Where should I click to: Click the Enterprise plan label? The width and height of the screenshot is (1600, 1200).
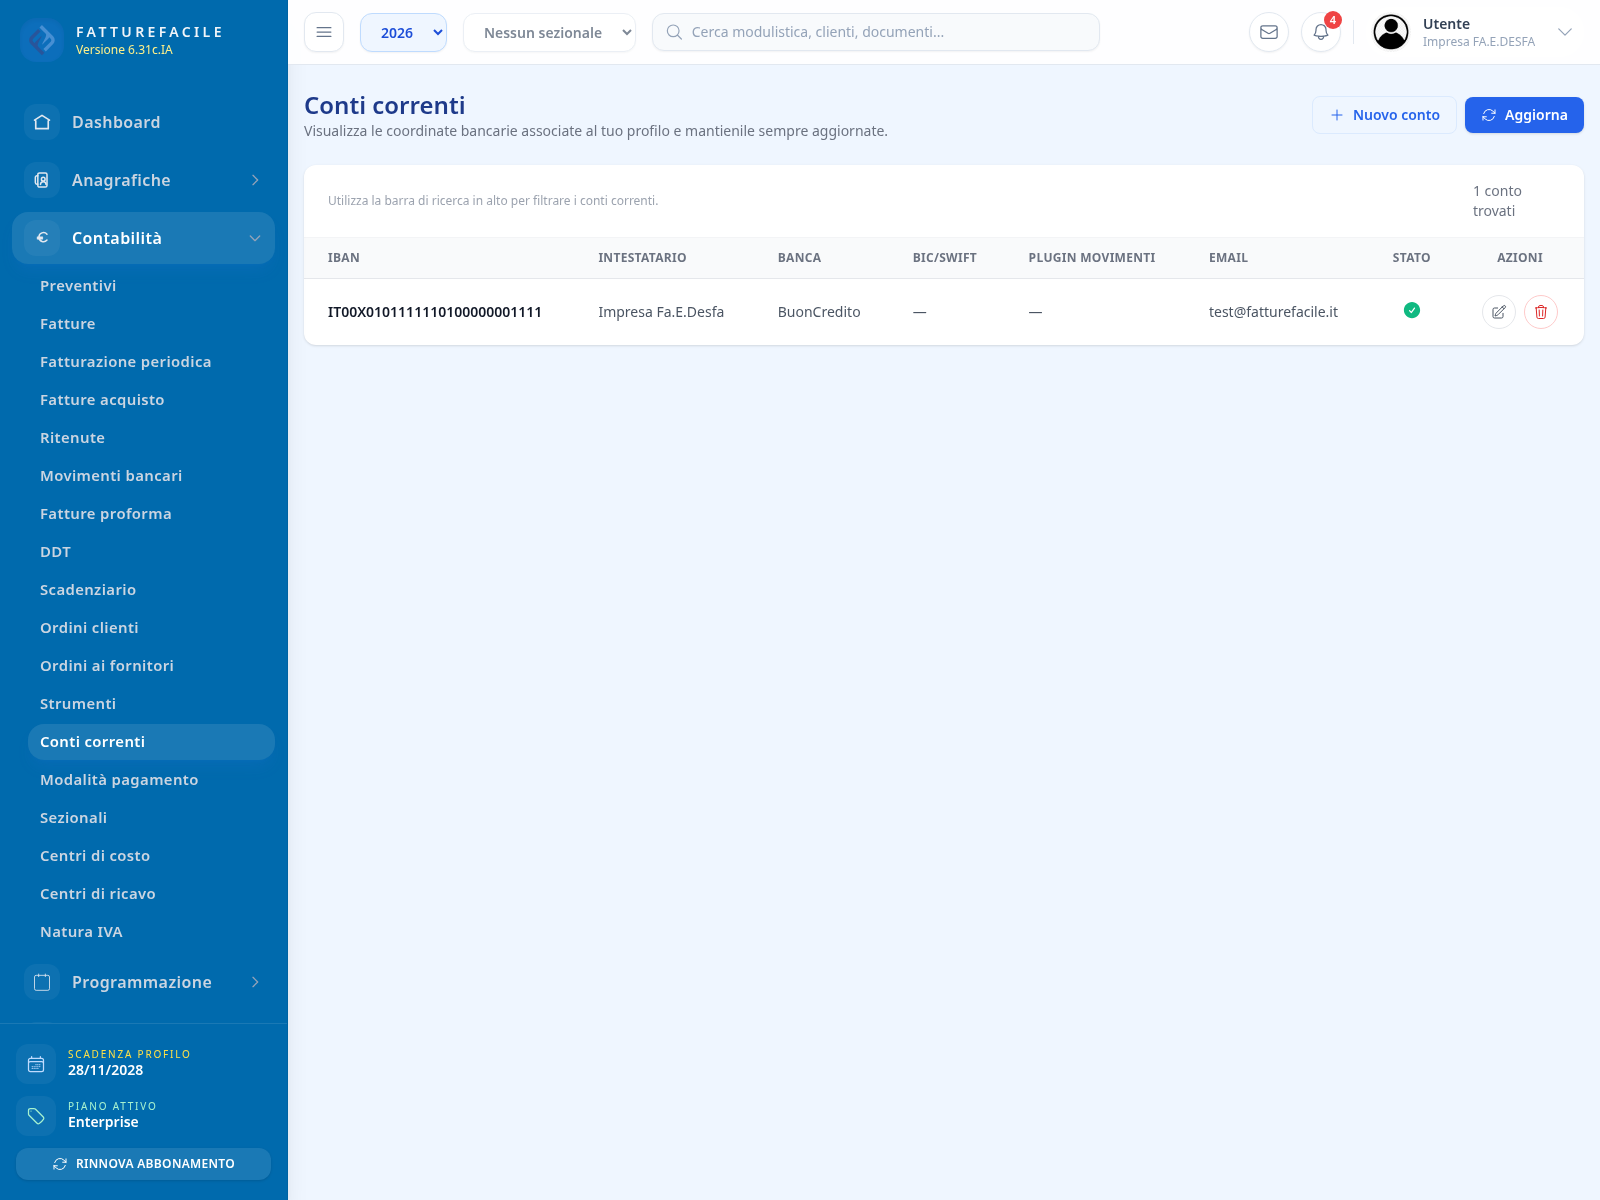tap(103, 1122)
